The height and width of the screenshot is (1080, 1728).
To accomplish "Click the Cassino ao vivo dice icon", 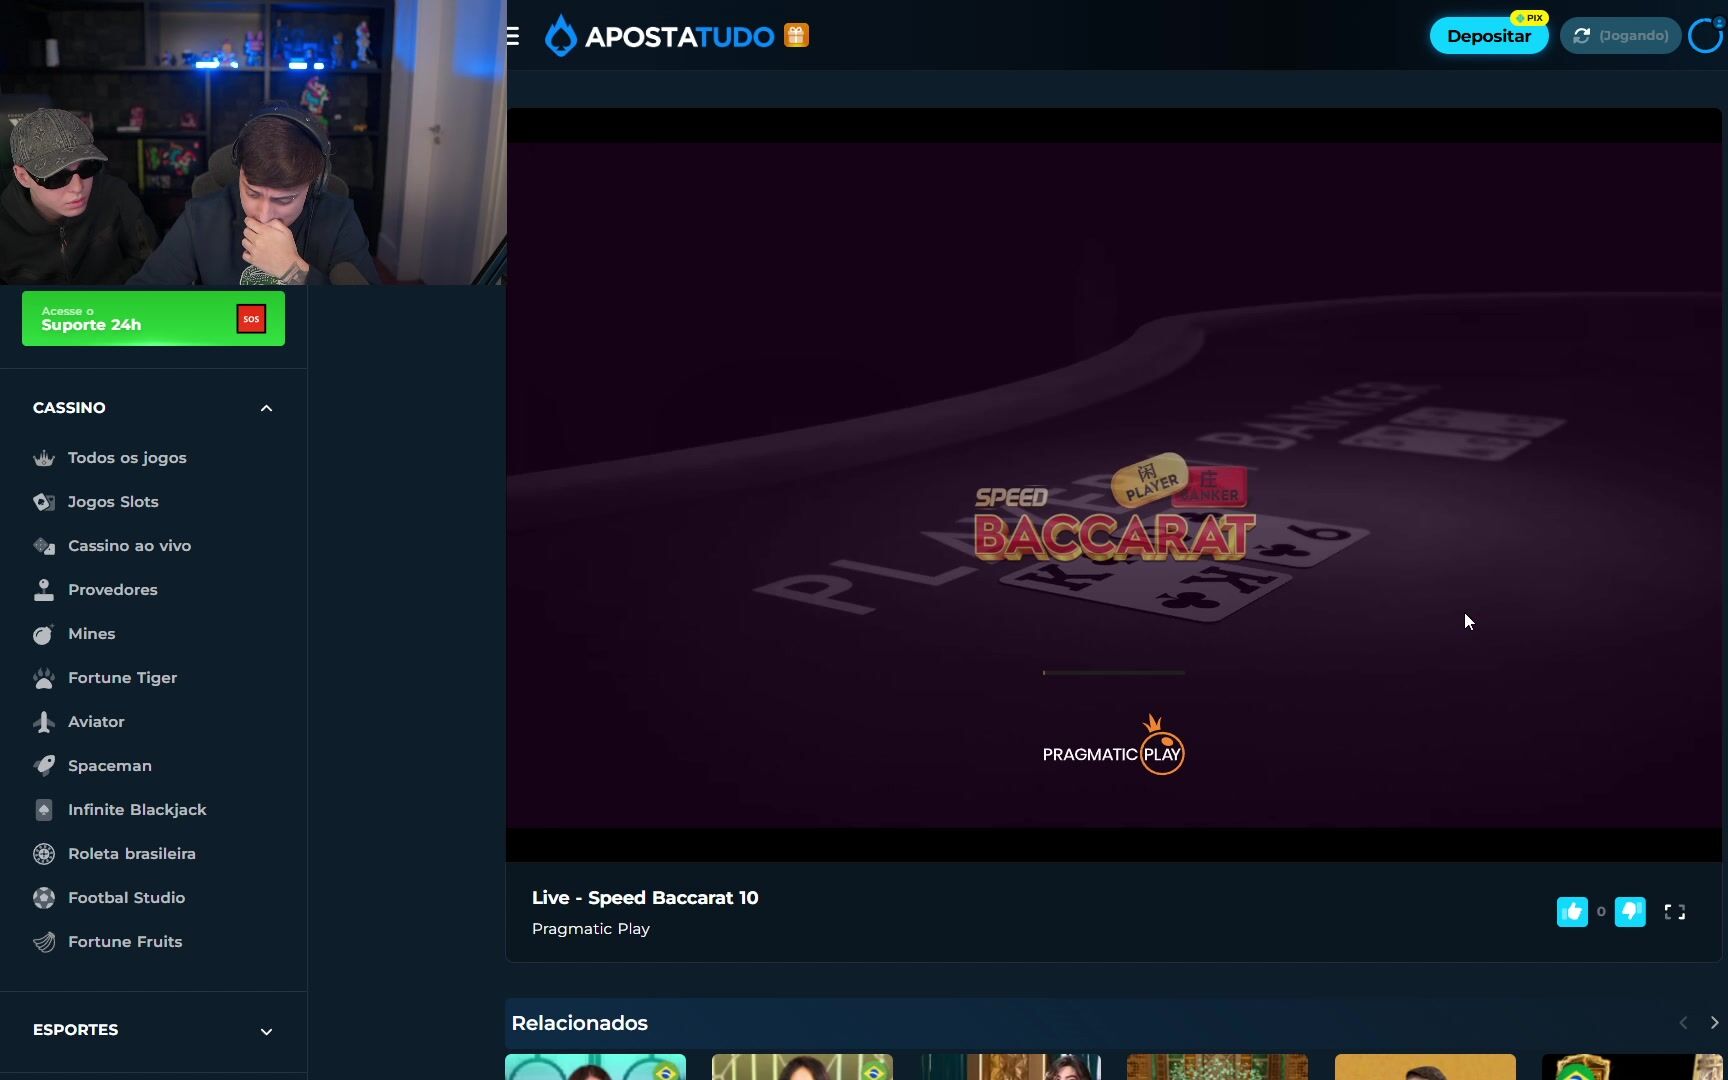I will point(44,546).
